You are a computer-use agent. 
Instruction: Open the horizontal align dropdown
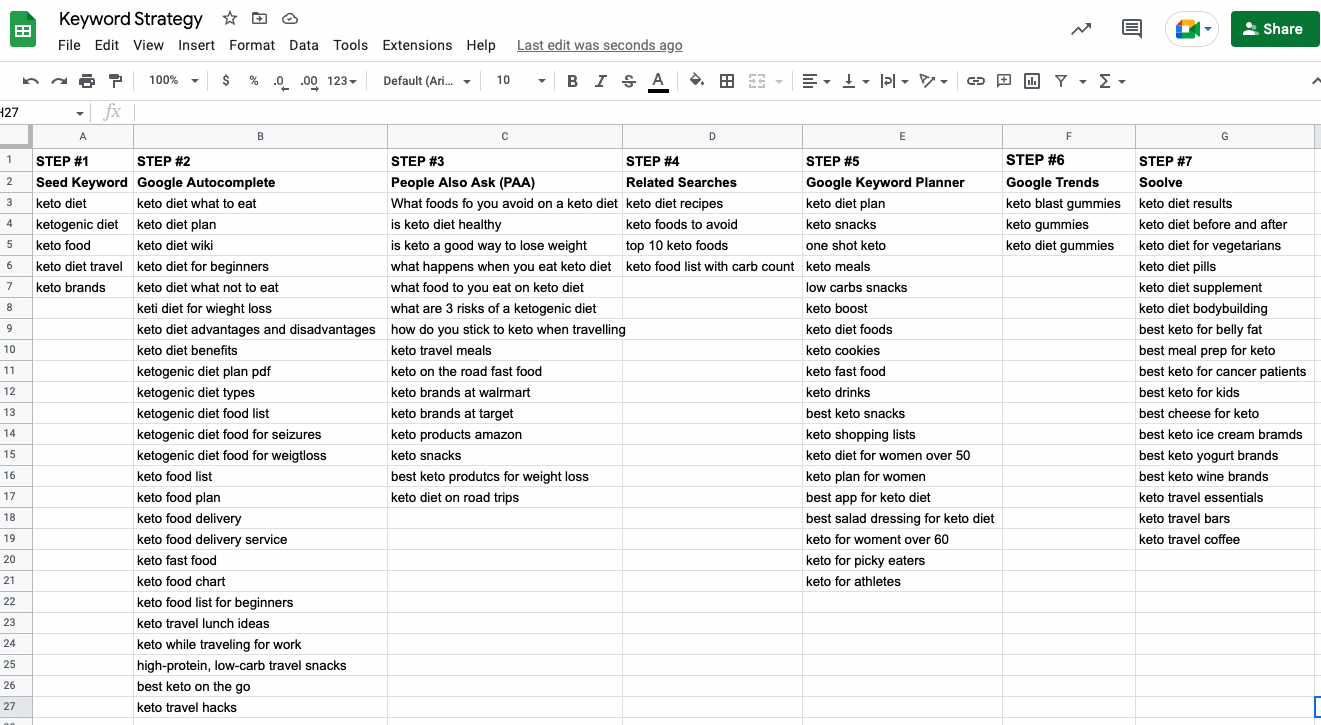[x=816, y=81]
